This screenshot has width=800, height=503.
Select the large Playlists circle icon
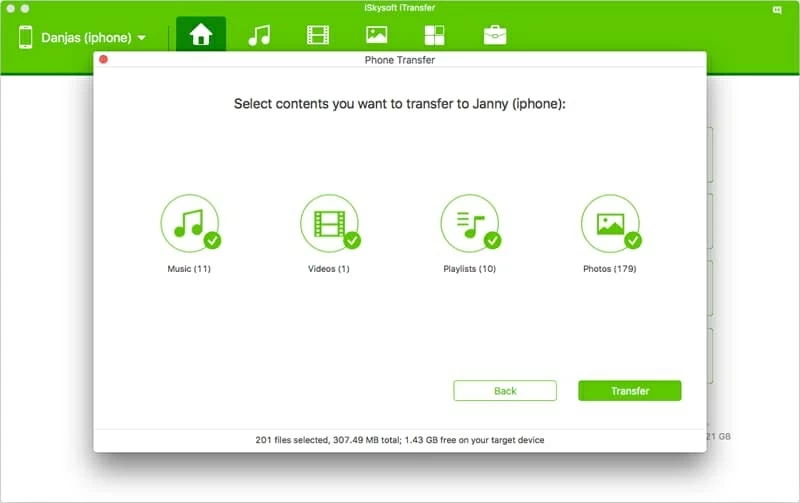pyautogui.click(x=469, y=223)
